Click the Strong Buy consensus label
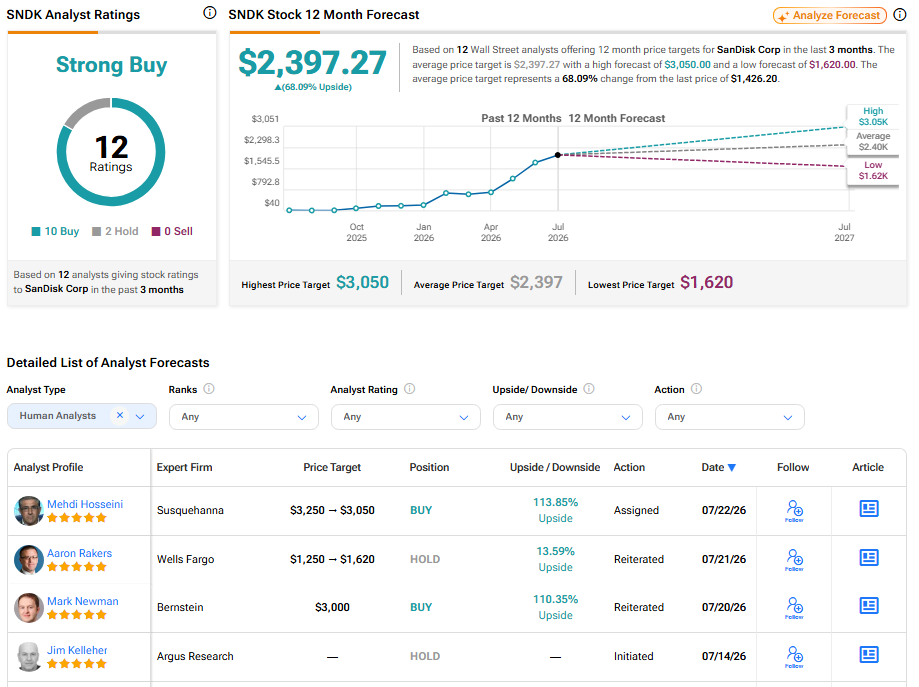This screenshot has height=687, width=919. (x=111, y=64)
